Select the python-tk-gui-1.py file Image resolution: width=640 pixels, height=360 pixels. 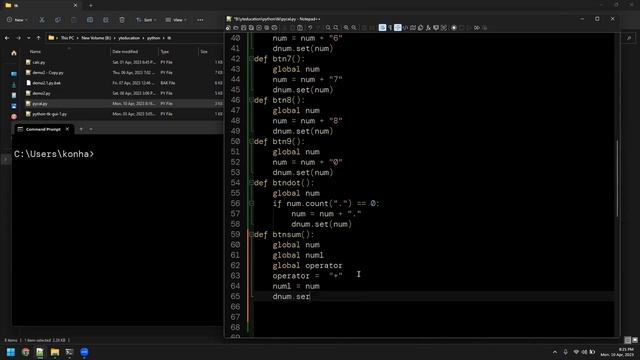(x=123, y=114)
